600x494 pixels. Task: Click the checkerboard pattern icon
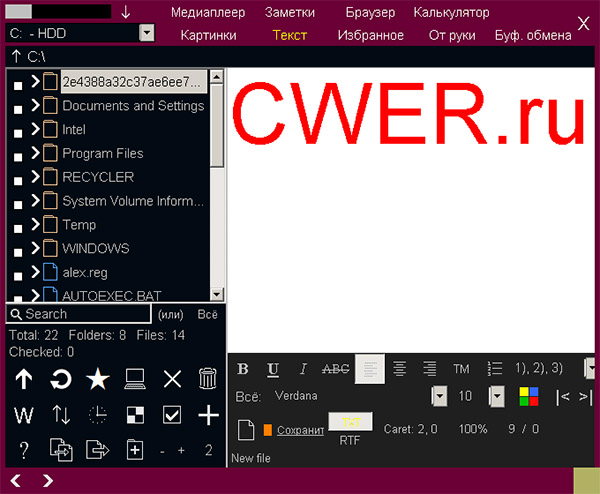[x=135, y=415]
